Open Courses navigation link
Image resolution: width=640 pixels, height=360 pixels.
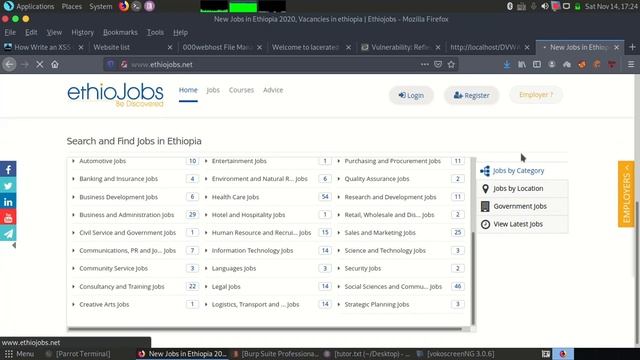[x=241, y=90]
